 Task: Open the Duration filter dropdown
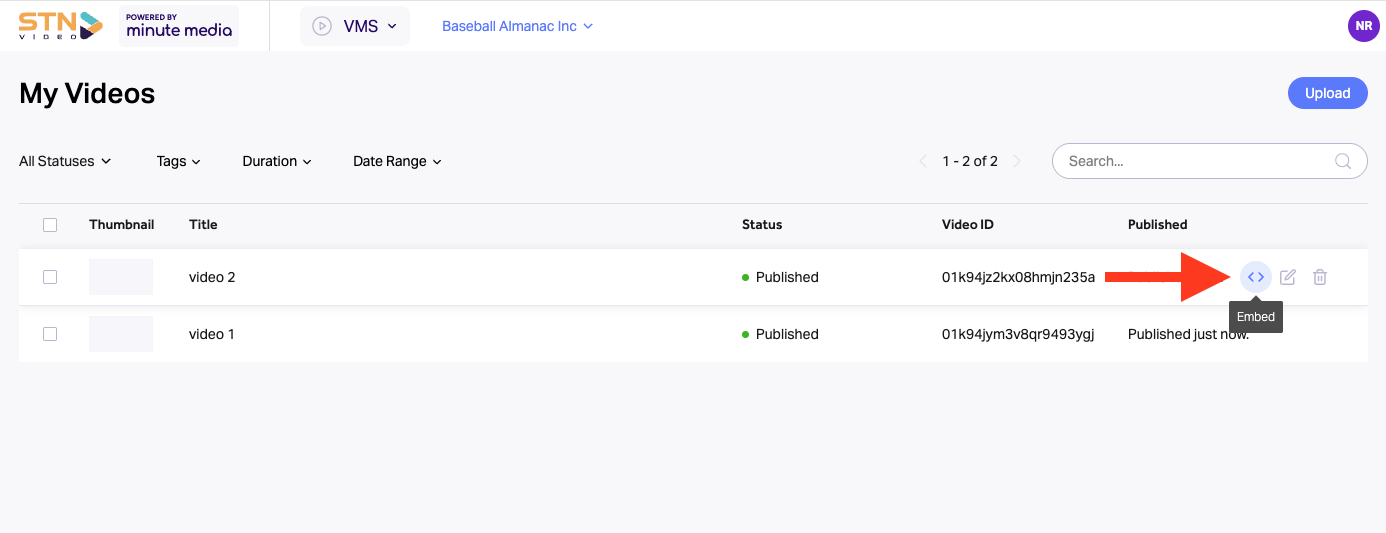[277, 161]
